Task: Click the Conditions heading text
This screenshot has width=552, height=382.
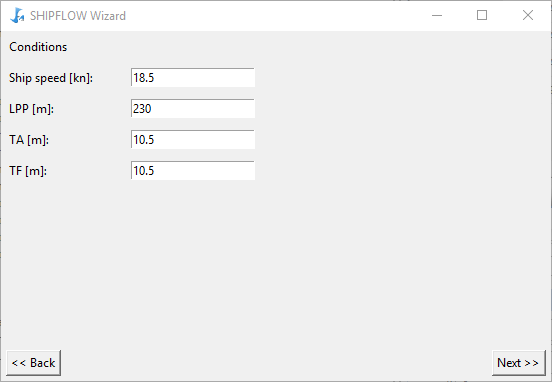Action: point(38,47)
